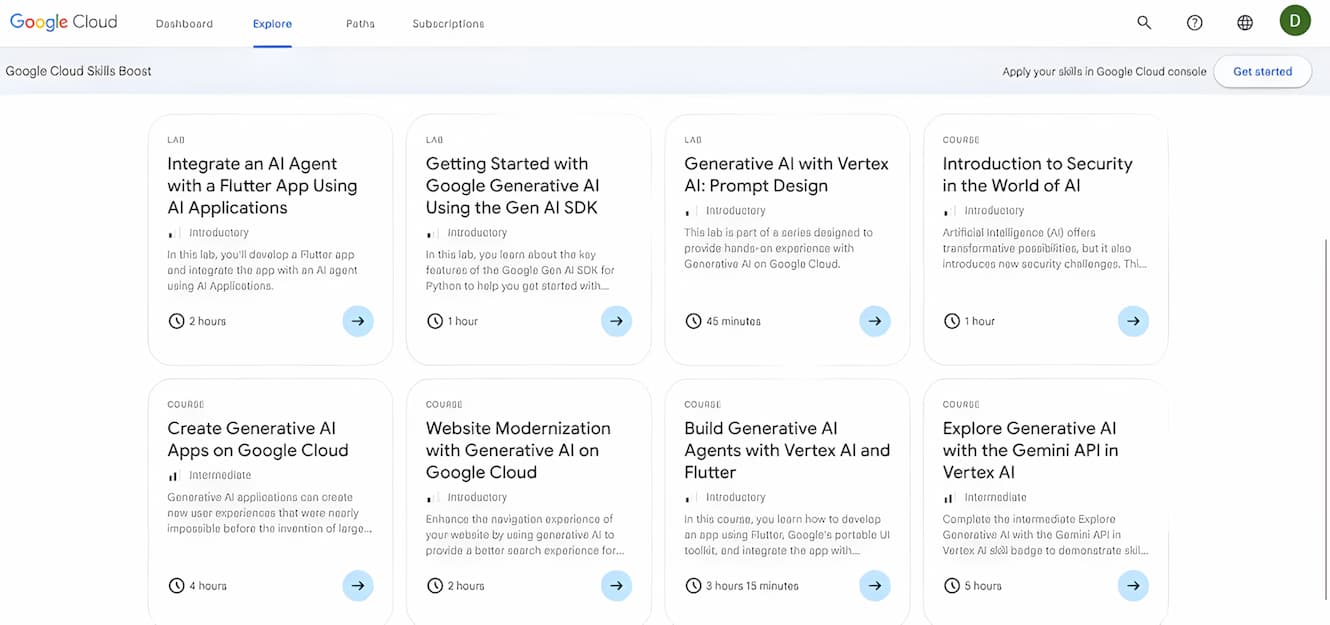Go to the Dashboard tab

[184, 24]
